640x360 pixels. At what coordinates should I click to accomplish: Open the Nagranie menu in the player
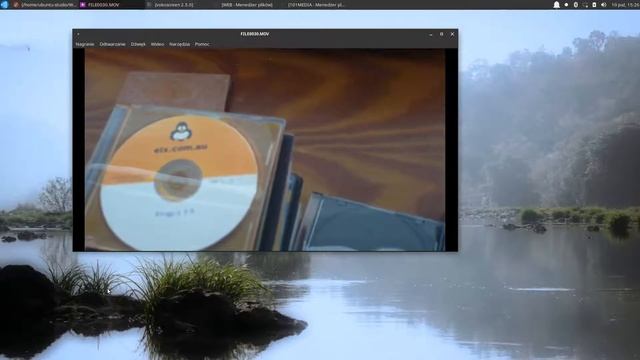pyautogui.click(x=85, y=44)
